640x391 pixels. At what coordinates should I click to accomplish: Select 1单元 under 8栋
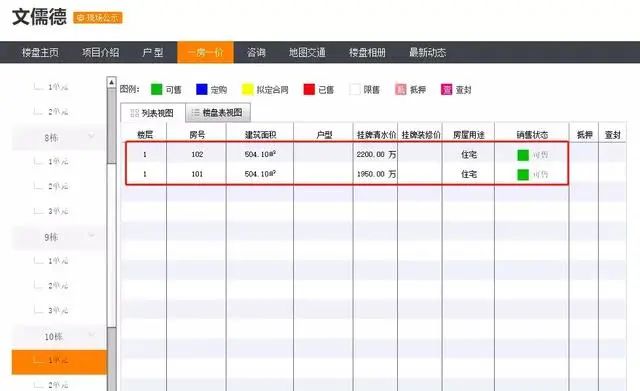(58, 162)
